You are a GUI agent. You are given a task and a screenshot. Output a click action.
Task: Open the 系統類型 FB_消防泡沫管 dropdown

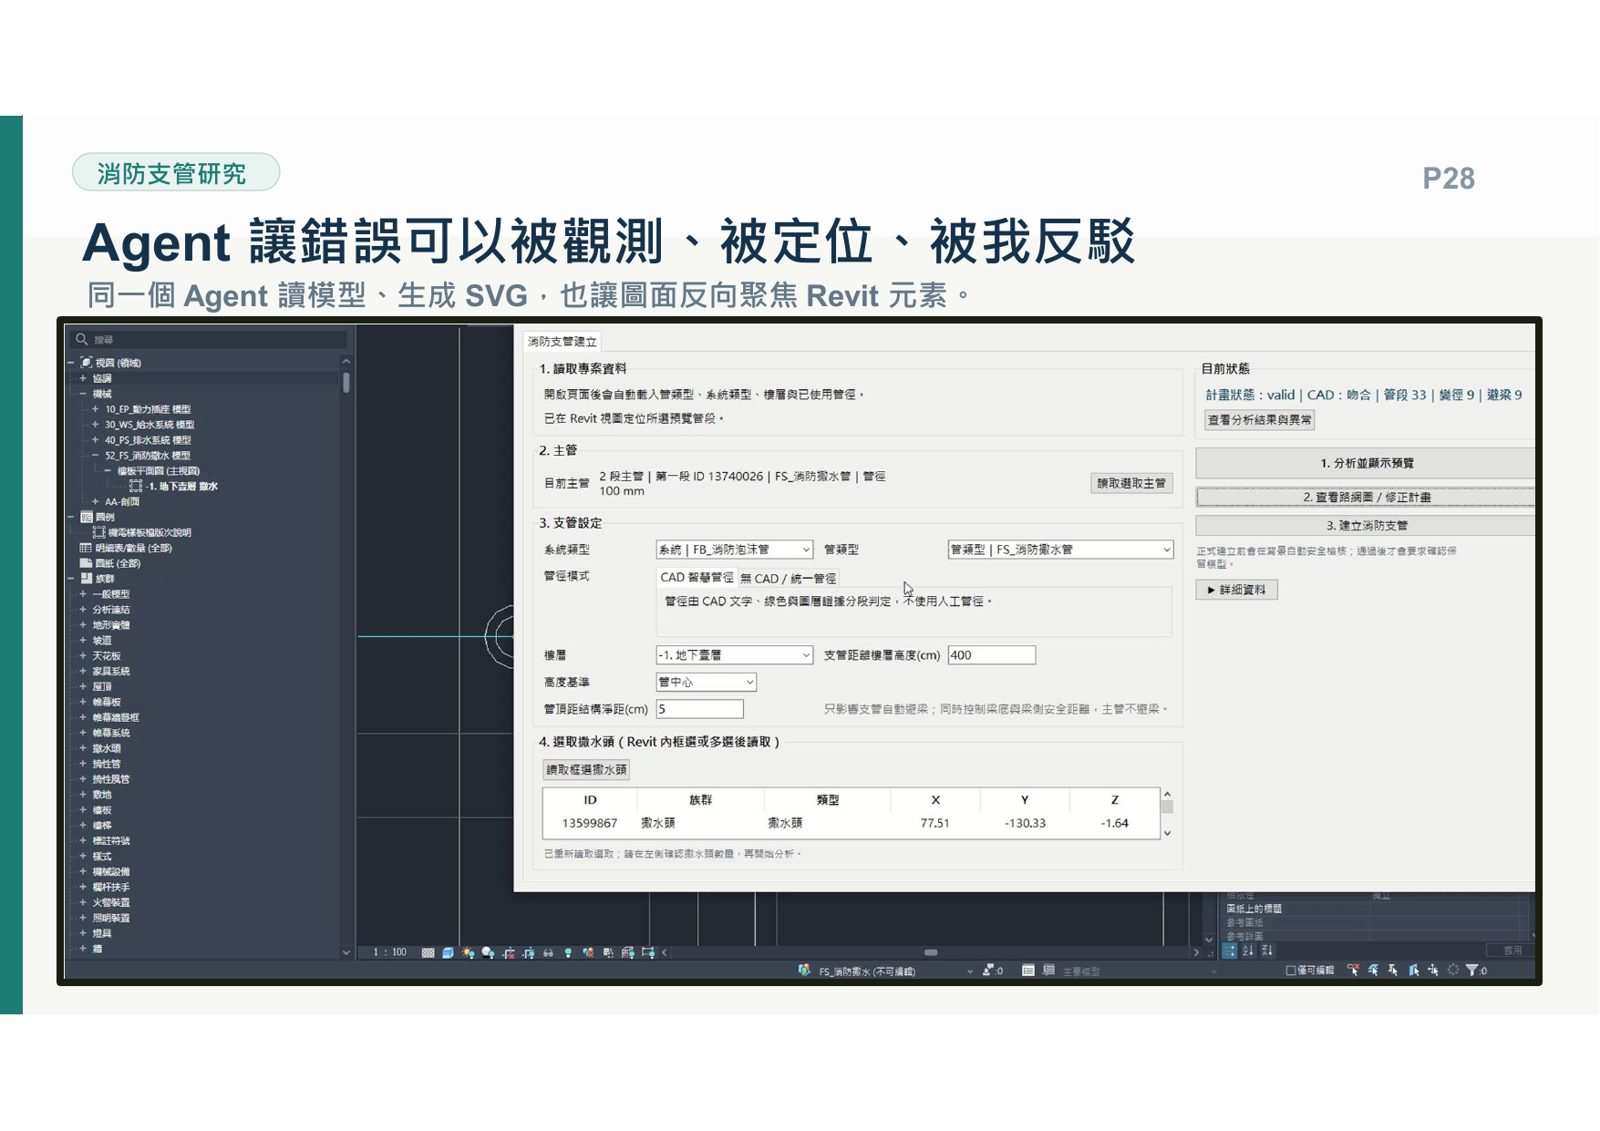coord(734,549)
